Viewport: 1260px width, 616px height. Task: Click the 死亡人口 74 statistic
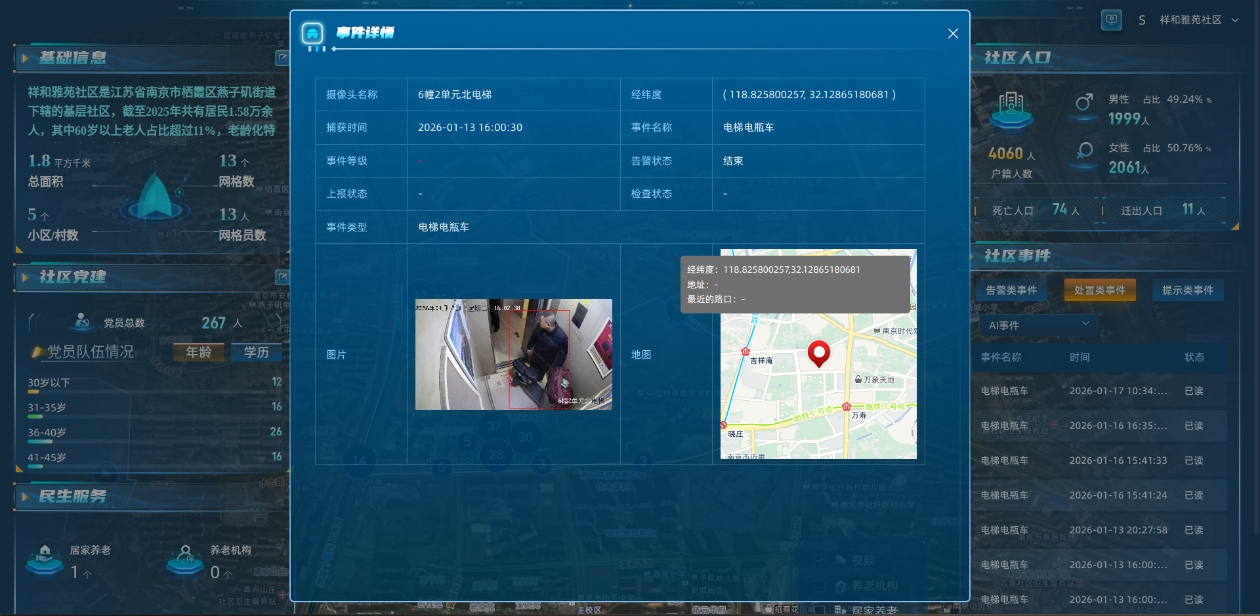1036,211
